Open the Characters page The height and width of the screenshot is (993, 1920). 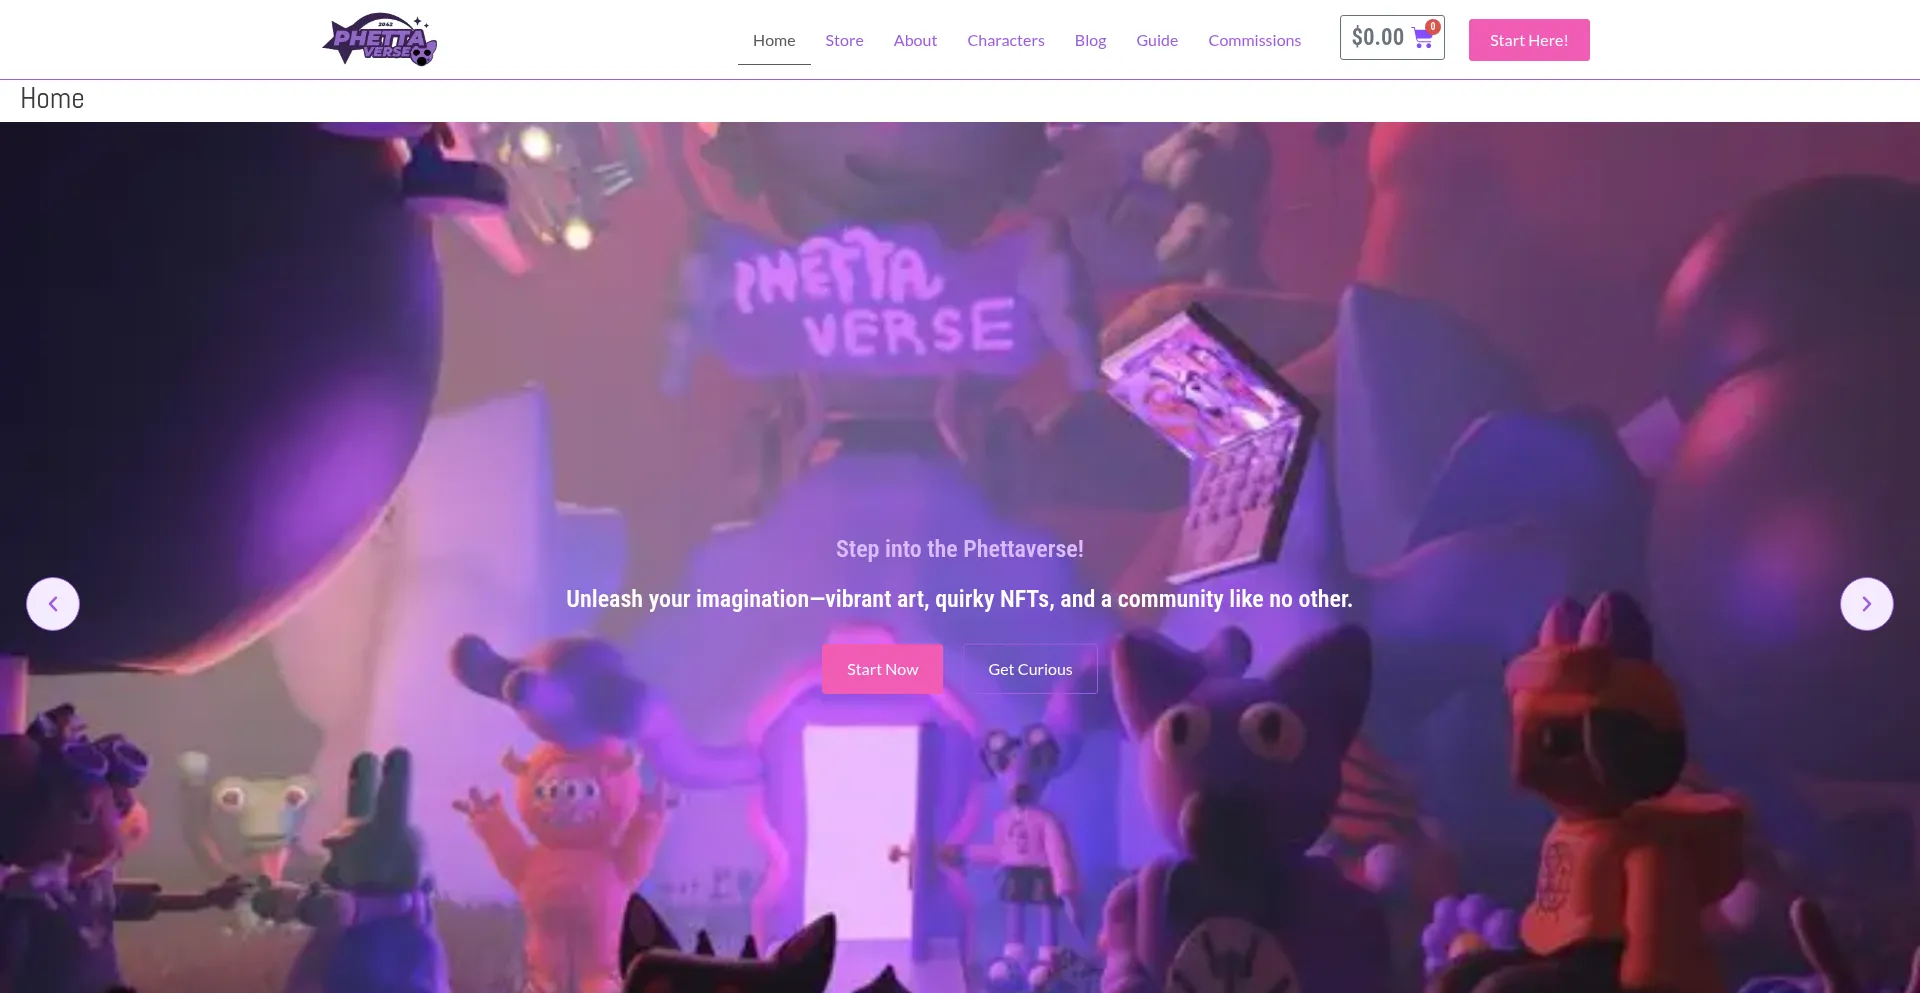pos(1006,40)
